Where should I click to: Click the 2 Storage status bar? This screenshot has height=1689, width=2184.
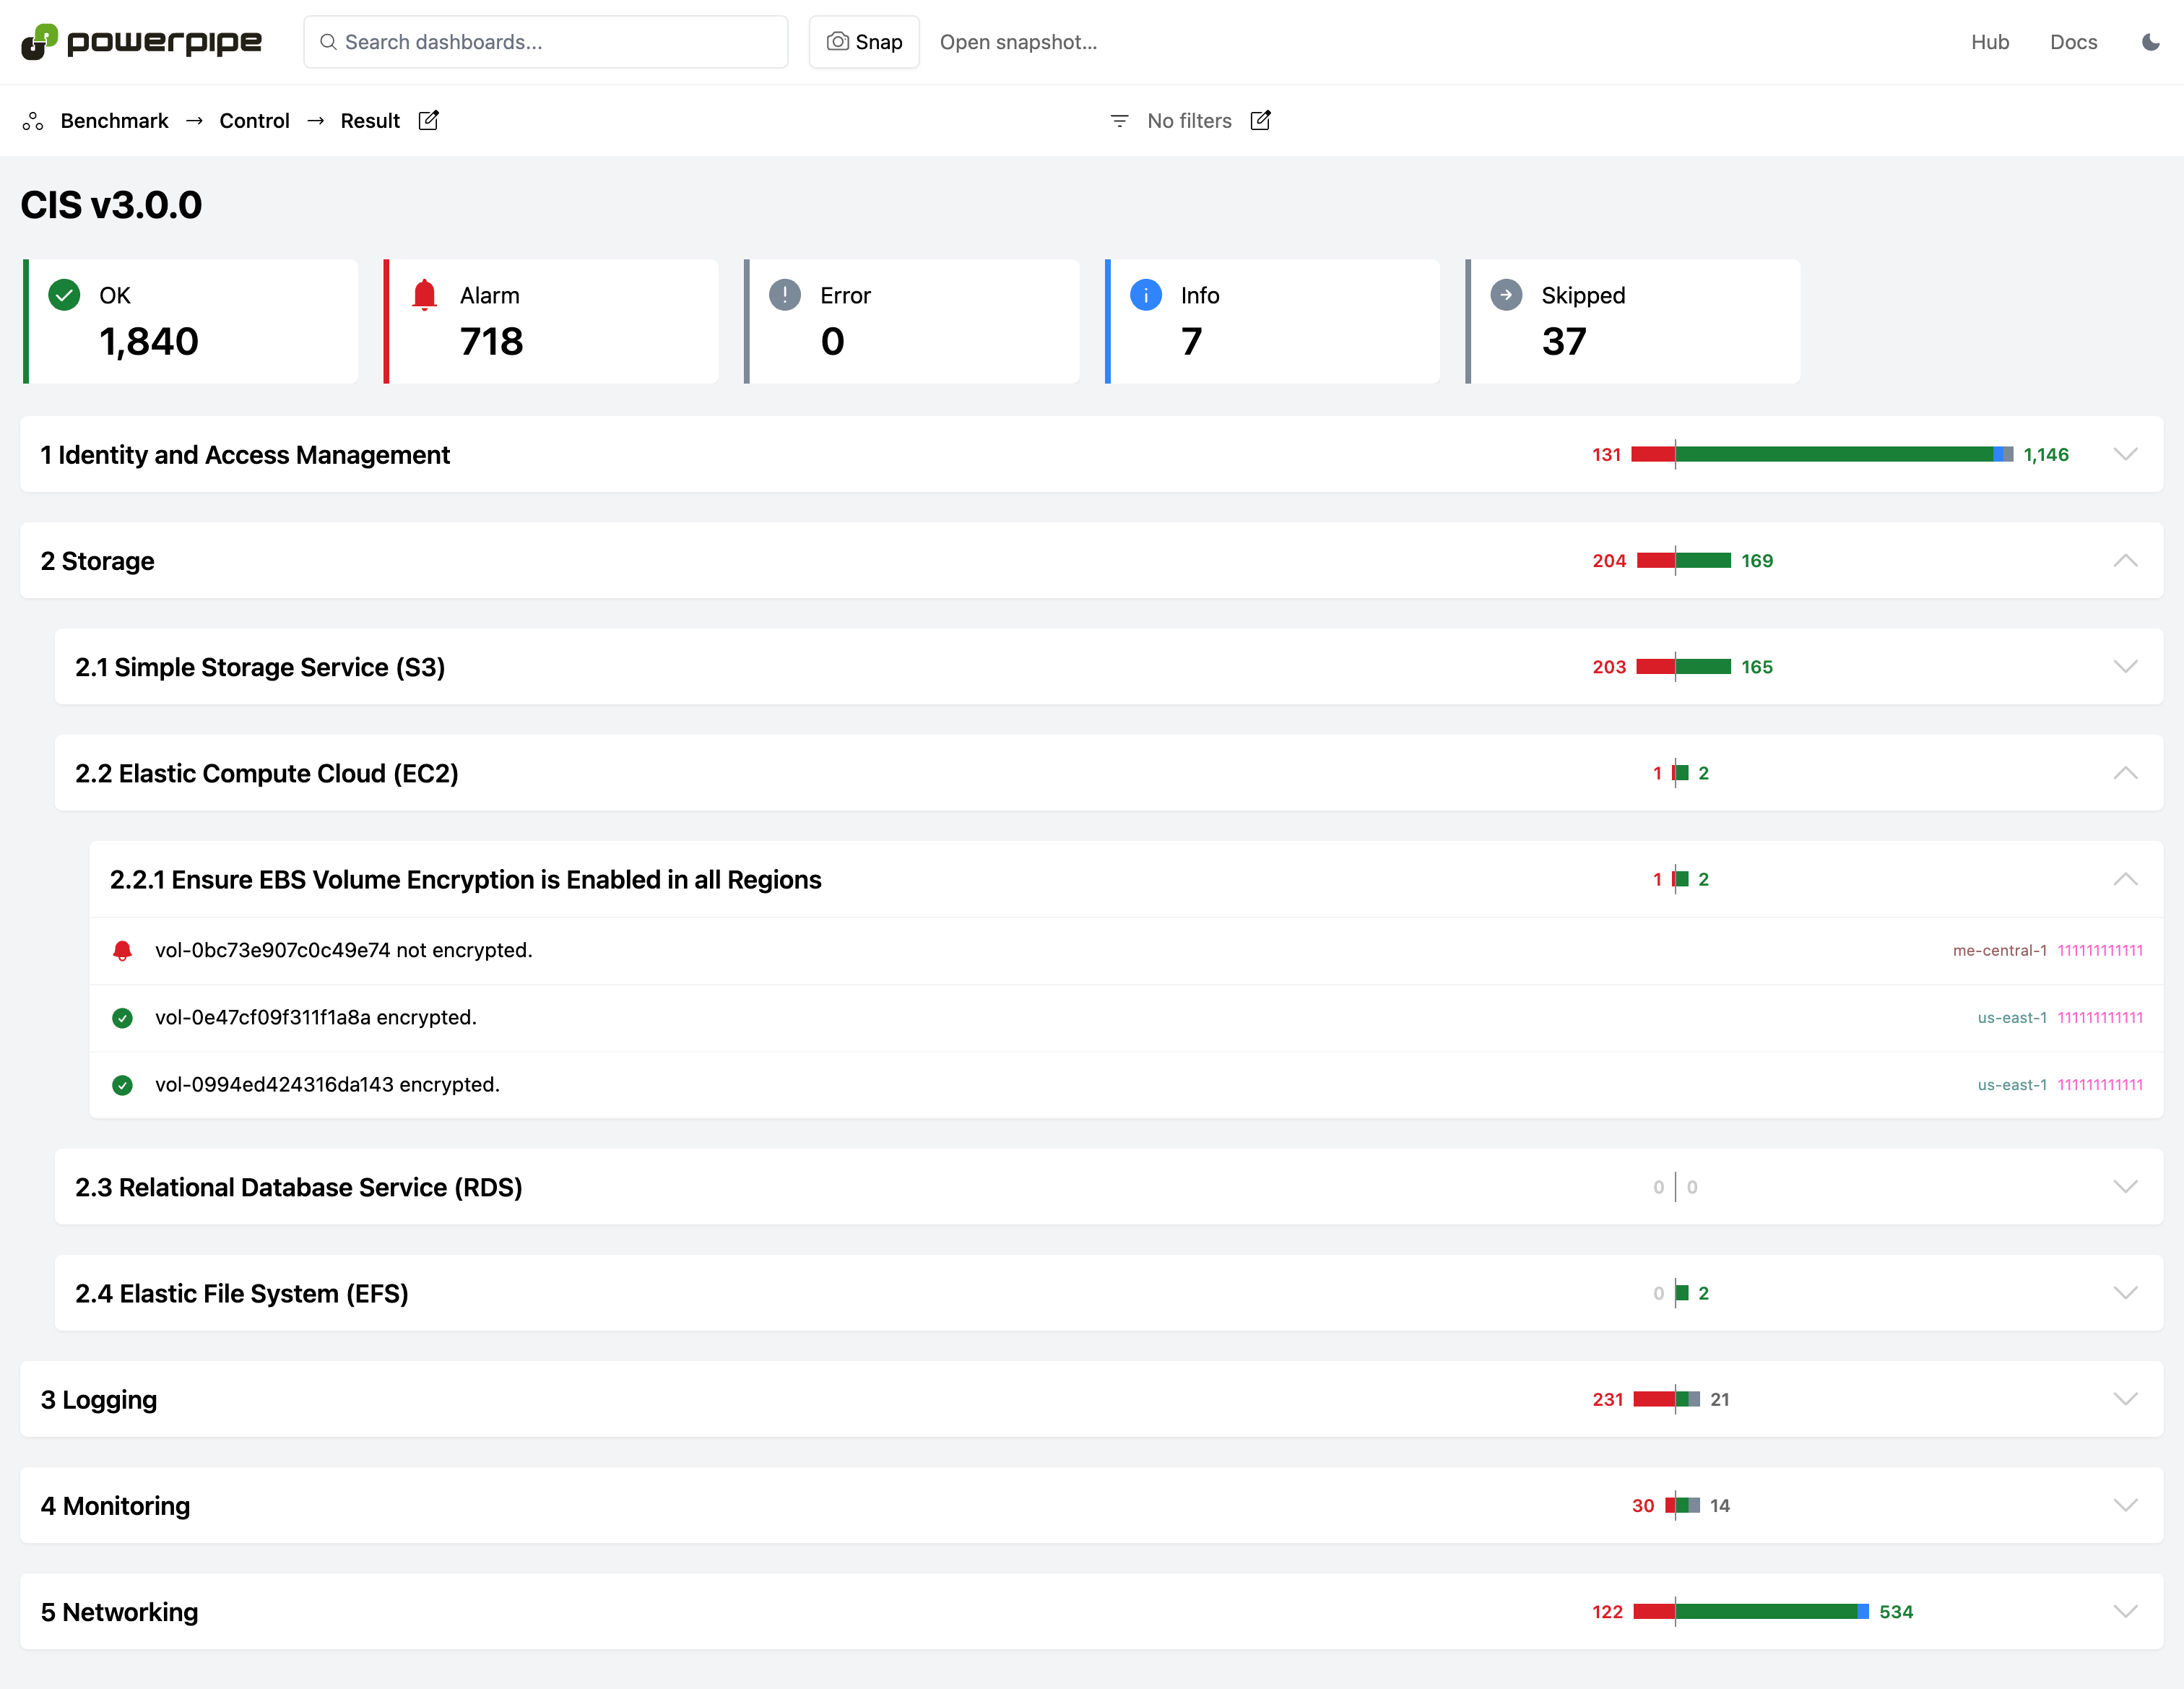pyautogui.click(x=1684, y=561)
